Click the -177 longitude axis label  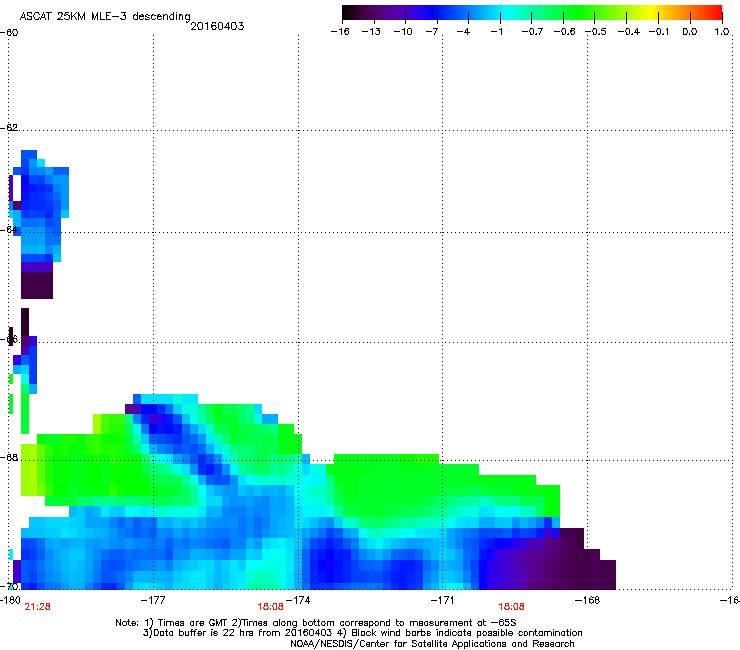pos(153,600)
